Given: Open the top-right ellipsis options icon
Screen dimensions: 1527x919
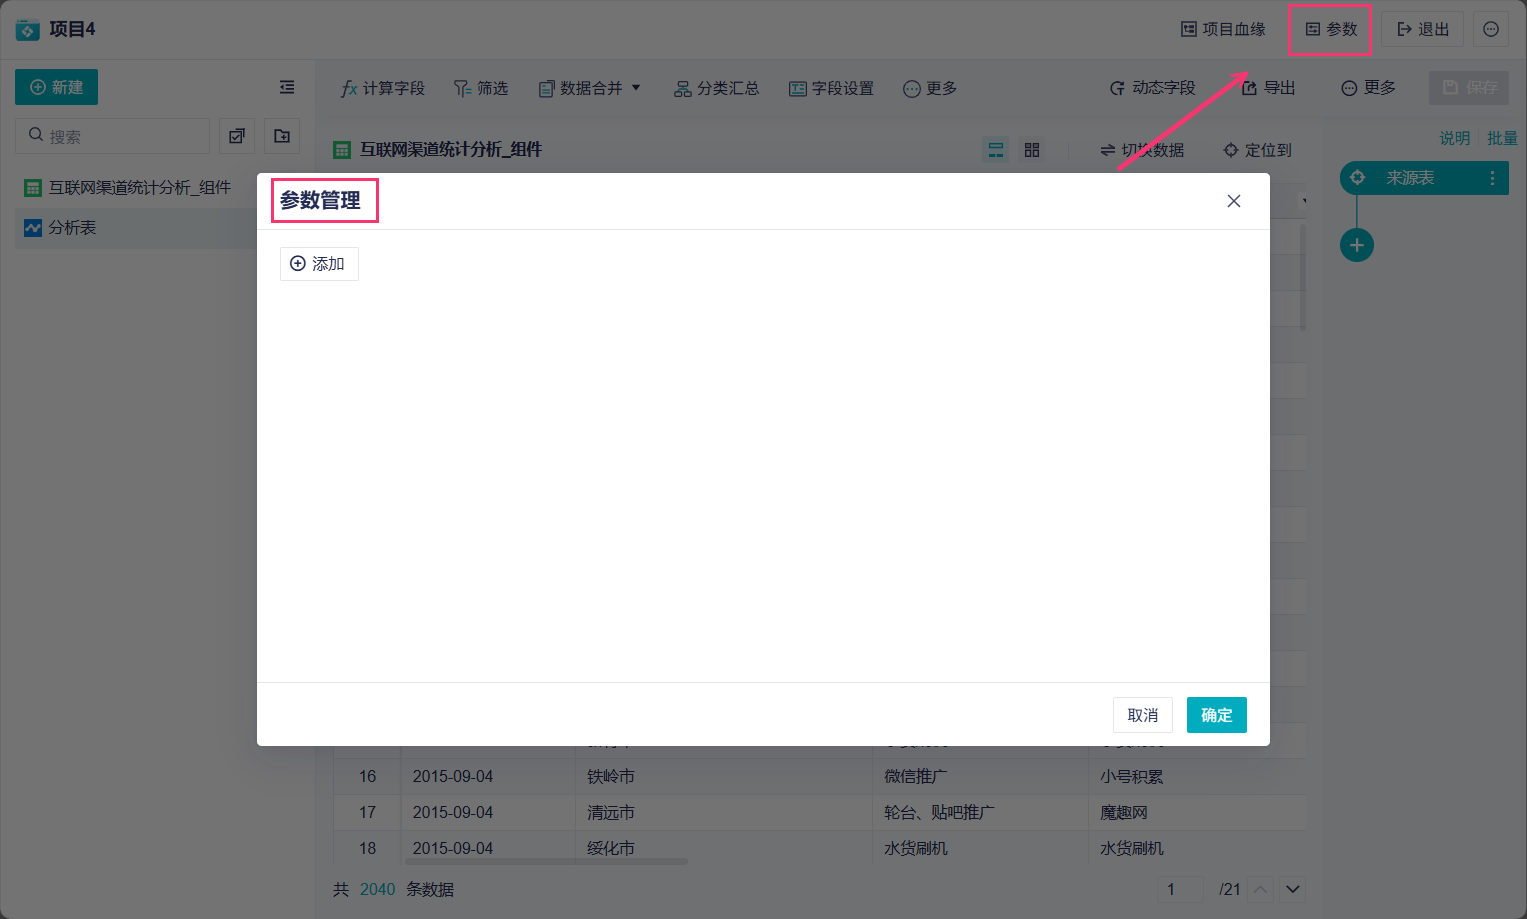Looking at the screenshot, I should click(x=1491, y=29).
